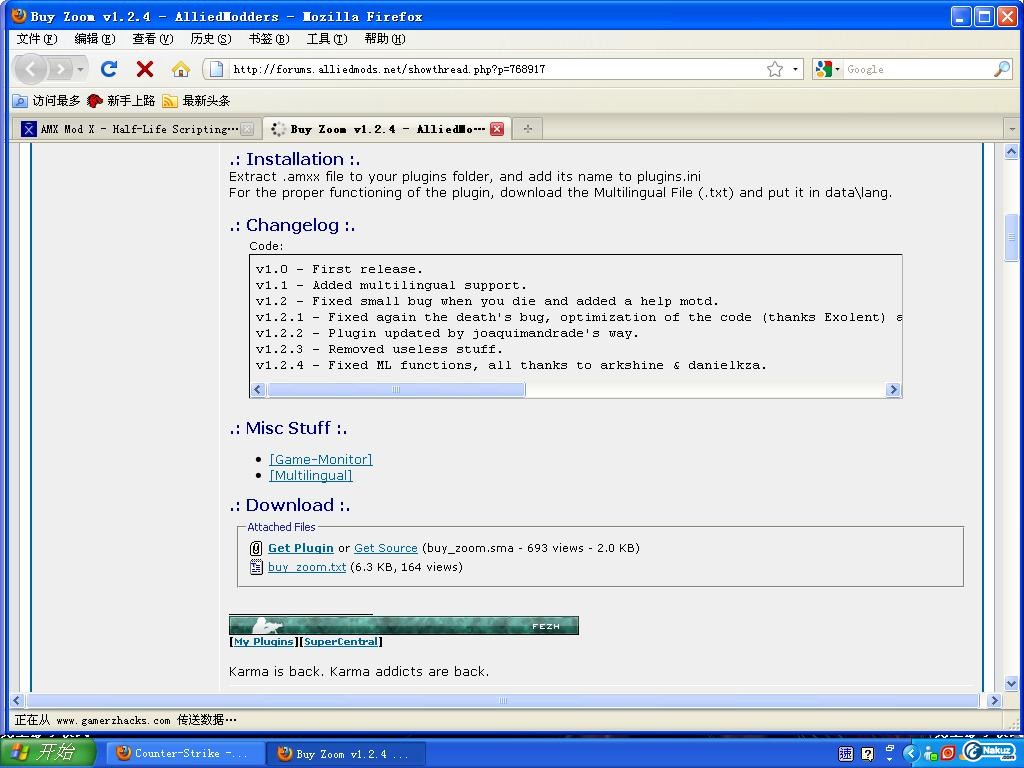Follow the [Game-Monitor] link

click(x=320, y=460)
